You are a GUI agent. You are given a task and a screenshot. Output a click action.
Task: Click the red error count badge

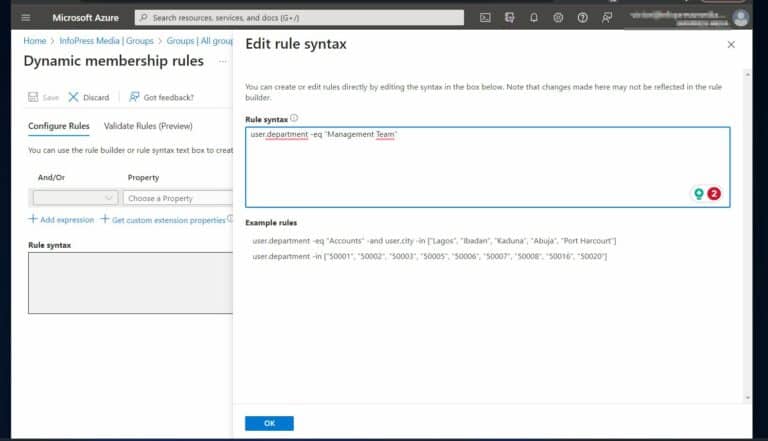(714, 194)
